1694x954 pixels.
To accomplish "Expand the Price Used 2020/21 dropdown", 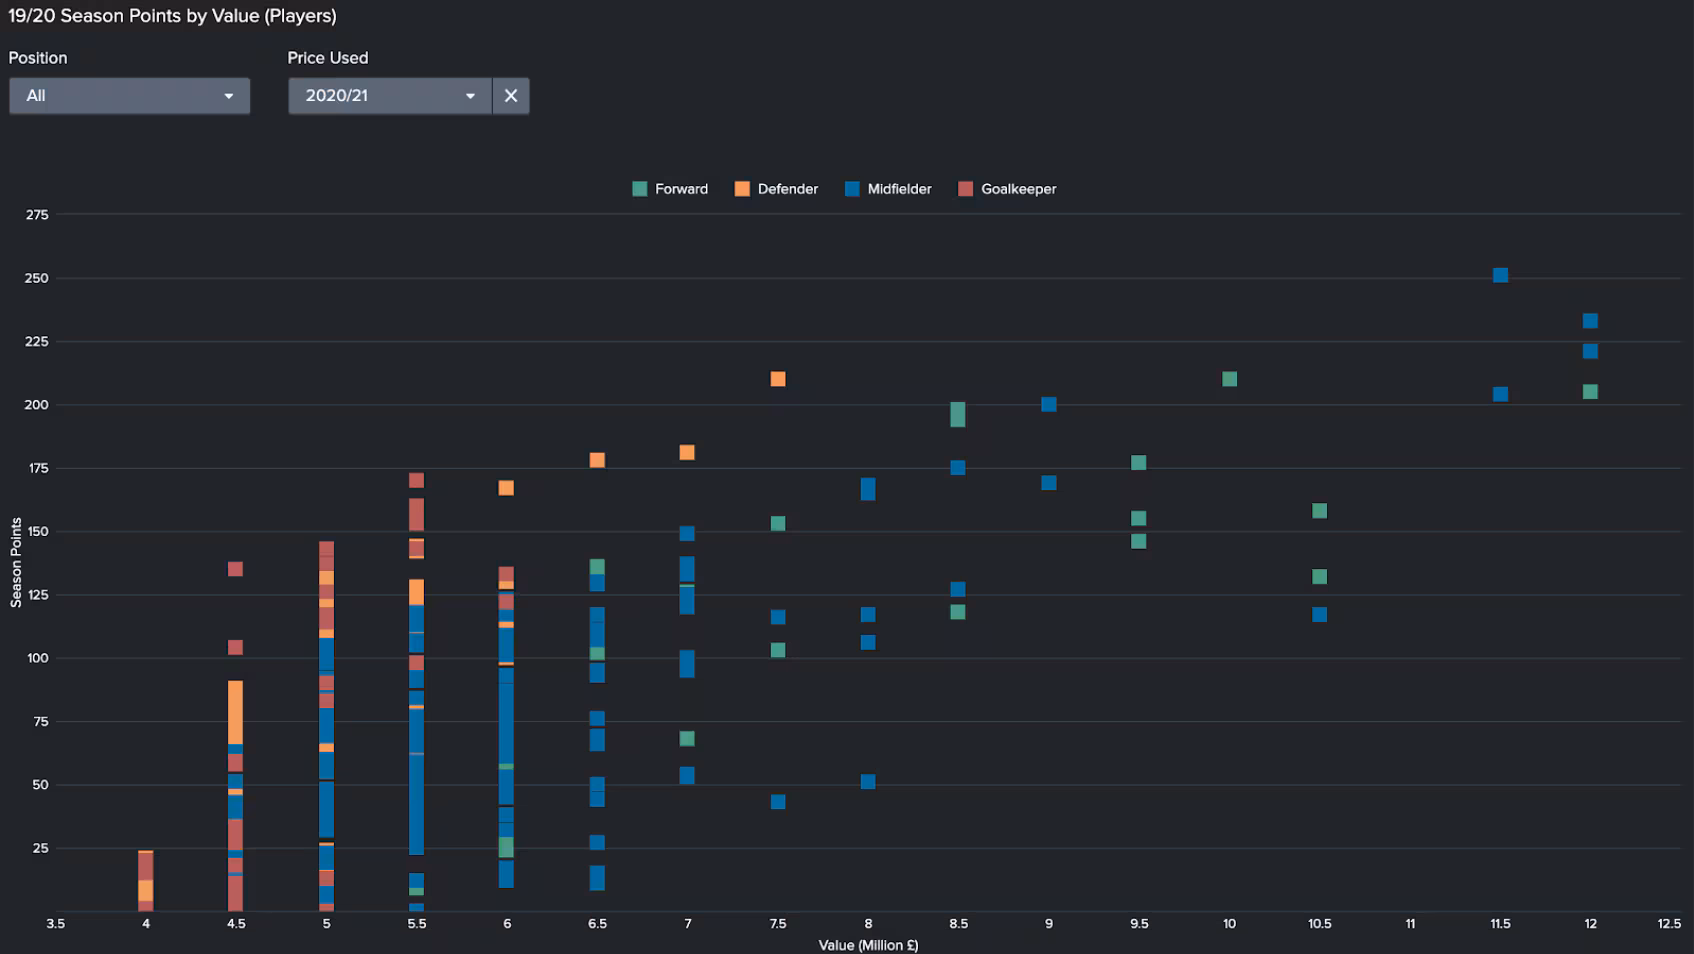I will (389, 96).
